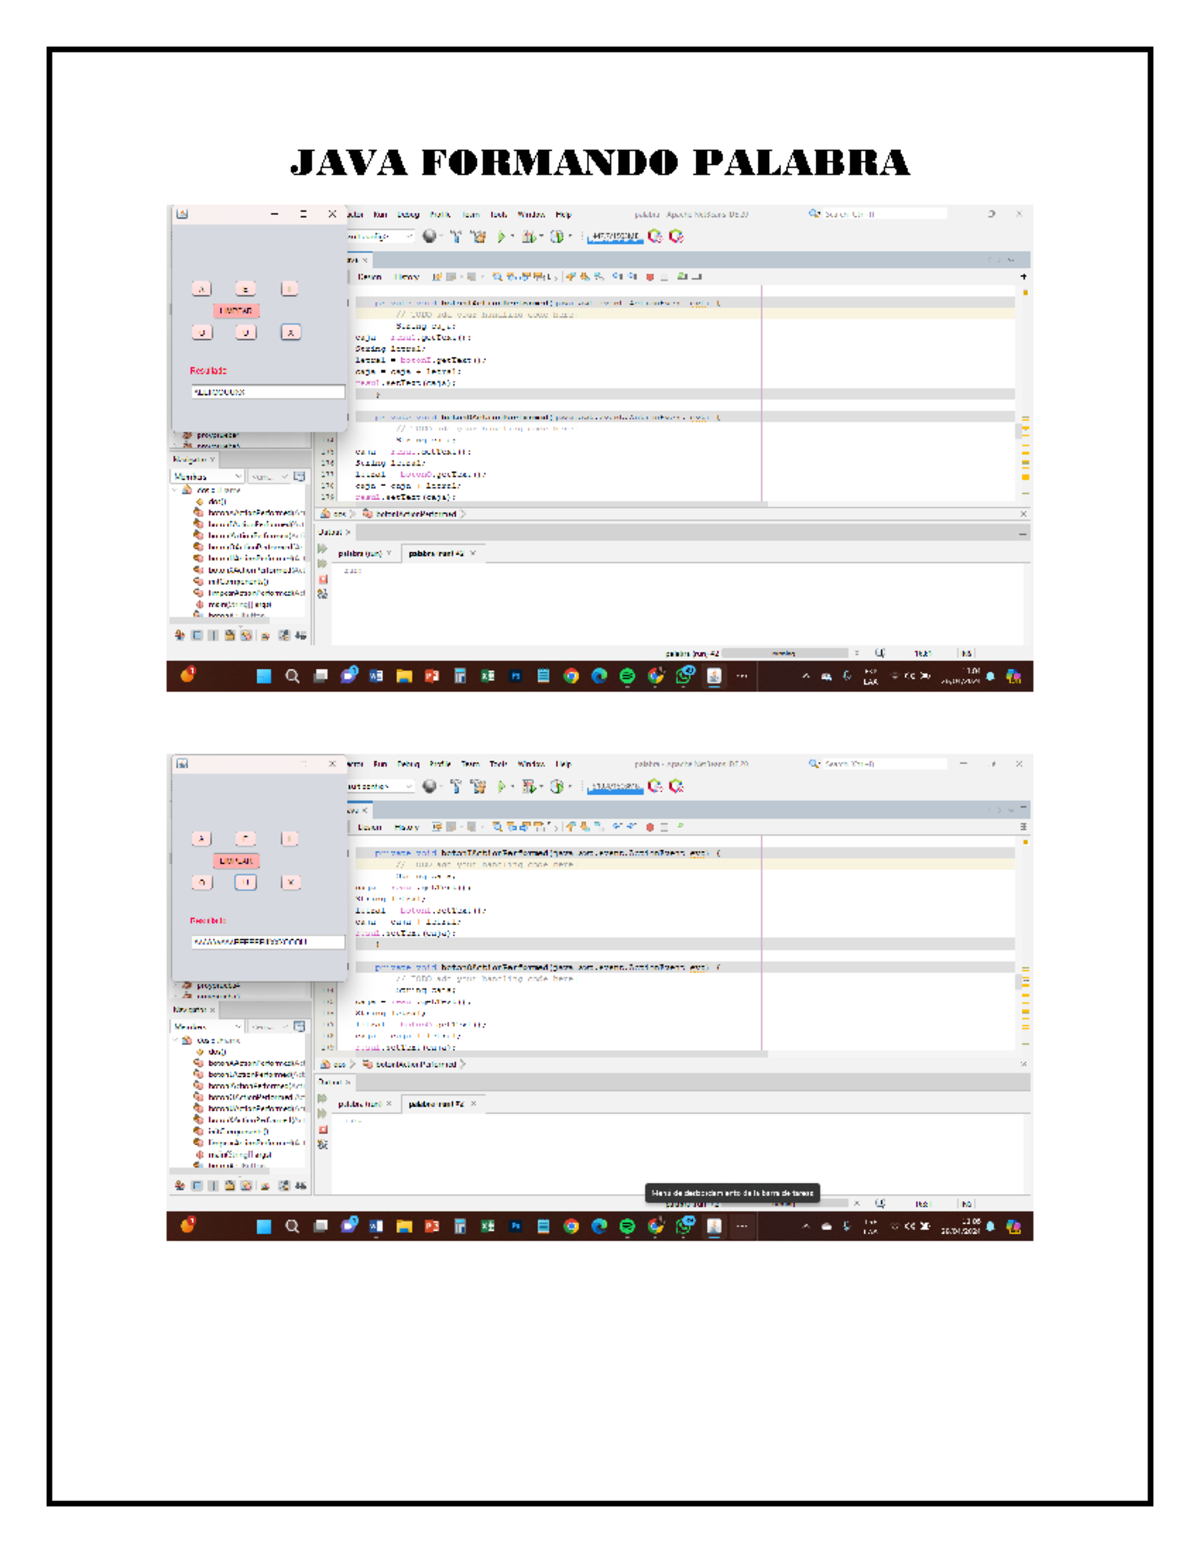Viewport: 1200px width, 1553px height.
Task: Open the Members combo box in Navigator
Action: (207, 476)
